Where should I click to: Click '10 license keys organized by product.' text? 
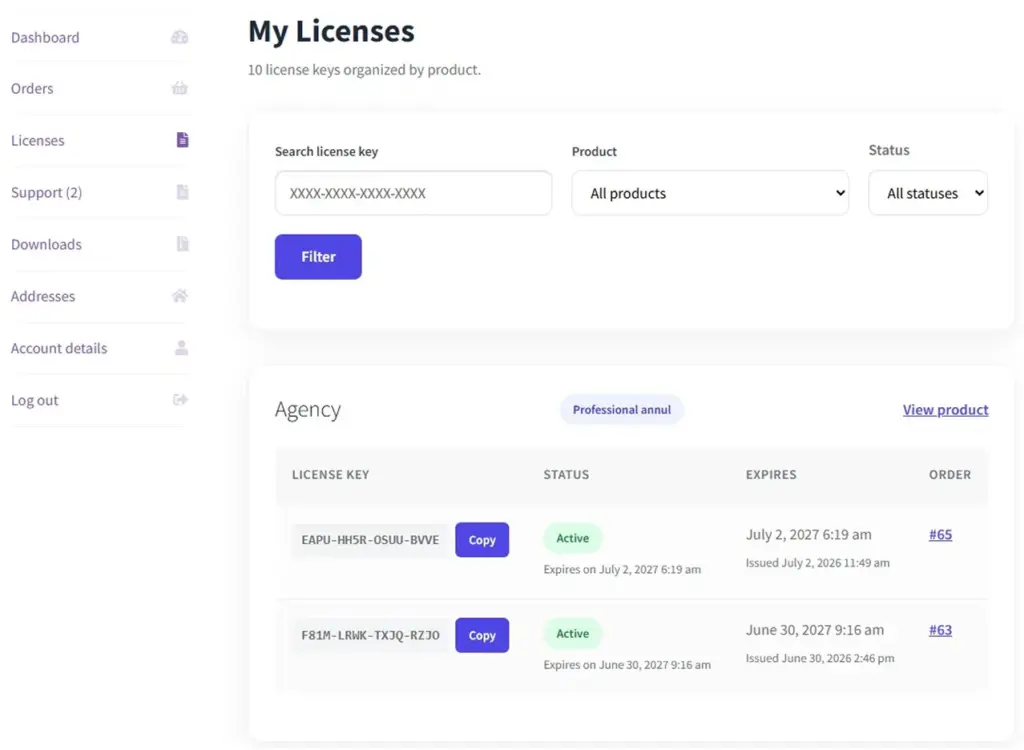364,70
